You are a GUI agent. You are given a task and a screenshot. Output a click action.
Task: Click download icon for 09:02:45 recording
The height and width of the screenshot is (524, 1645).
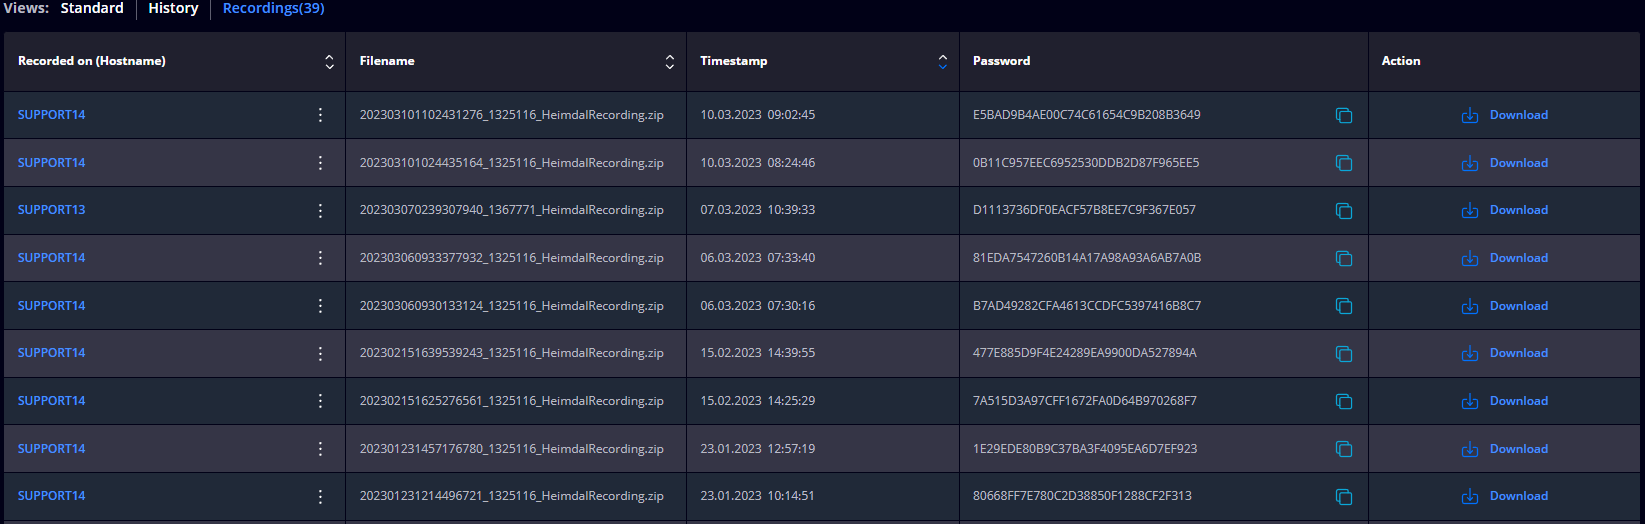pyautogui.click(x=1470, y=115)
